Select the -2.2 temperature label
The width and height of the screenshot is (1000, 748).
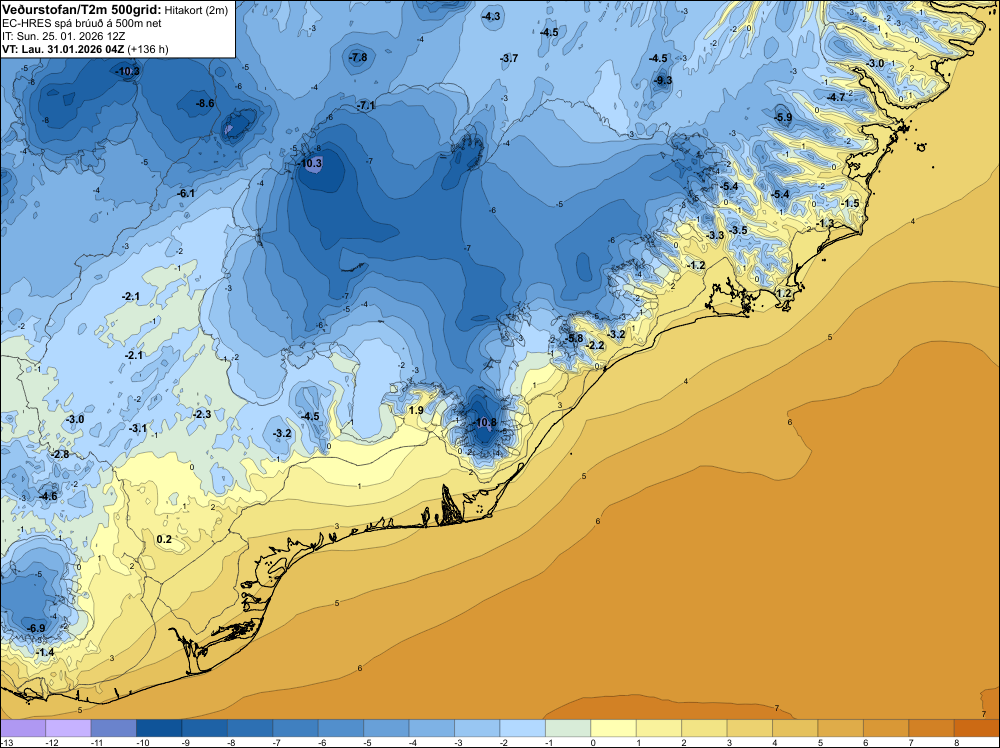[x=594, y=346]
